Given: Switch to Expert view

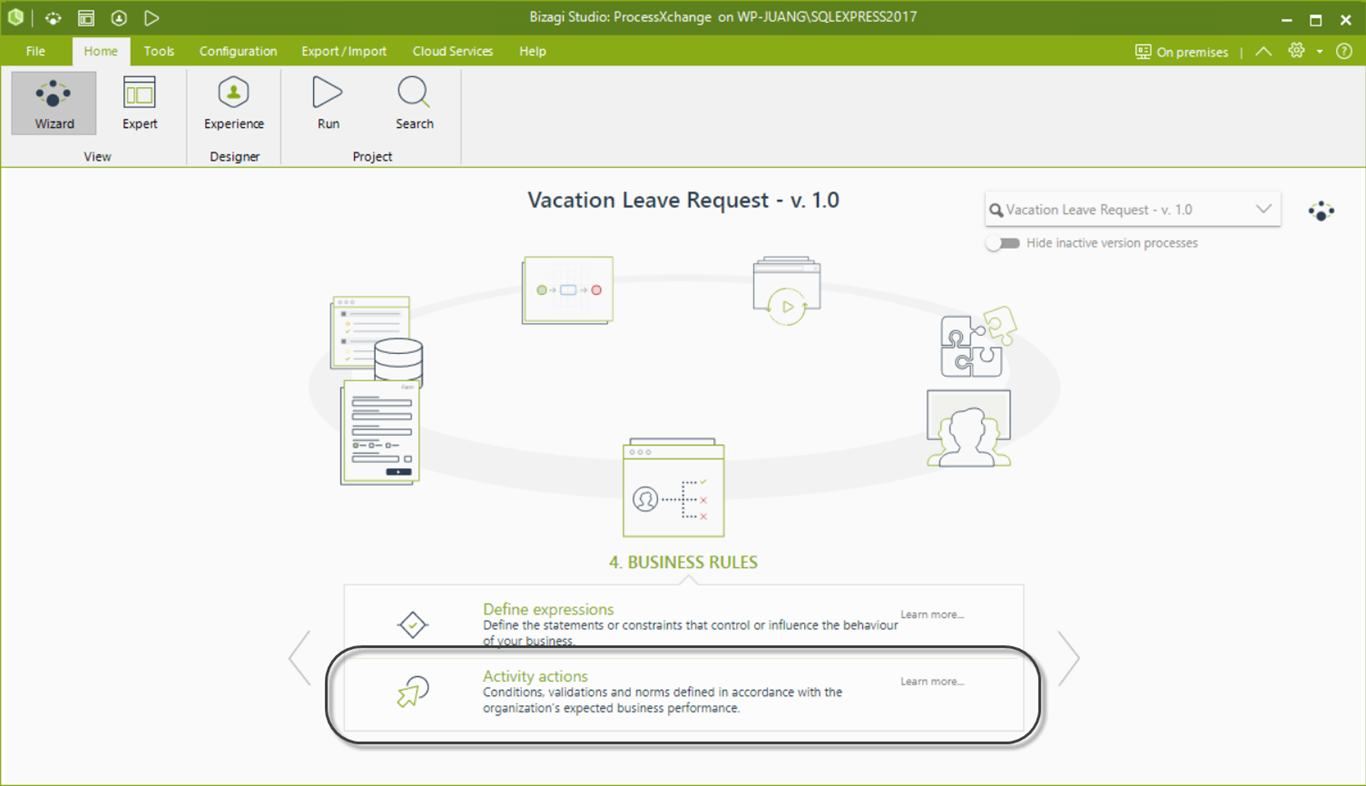Looking at the screenshot, I should 140,103.
